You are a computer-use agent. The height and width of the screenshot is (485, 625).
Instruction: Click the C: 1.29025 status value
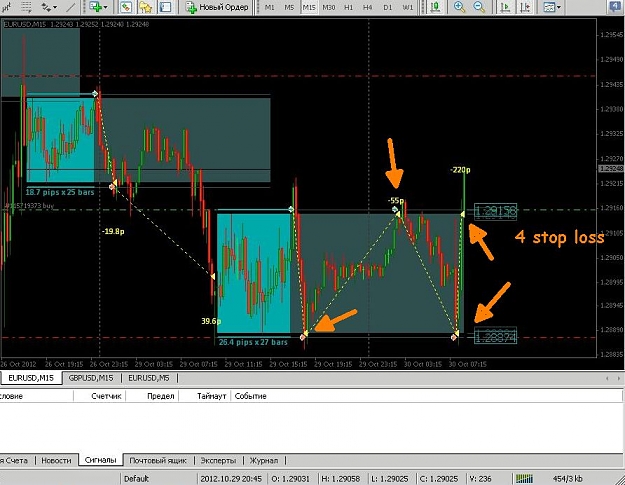tap(439, 479)
